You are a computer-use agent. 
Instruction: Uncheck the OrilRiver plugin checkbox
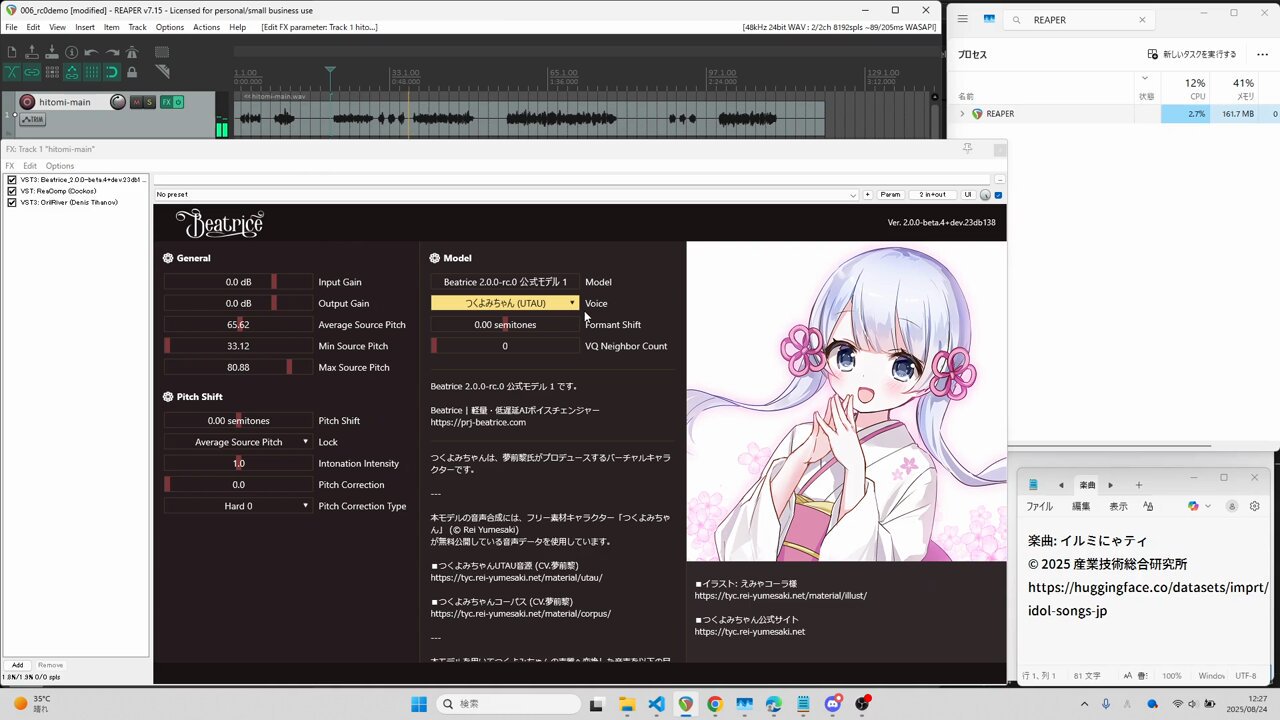[x=12, y=202]
